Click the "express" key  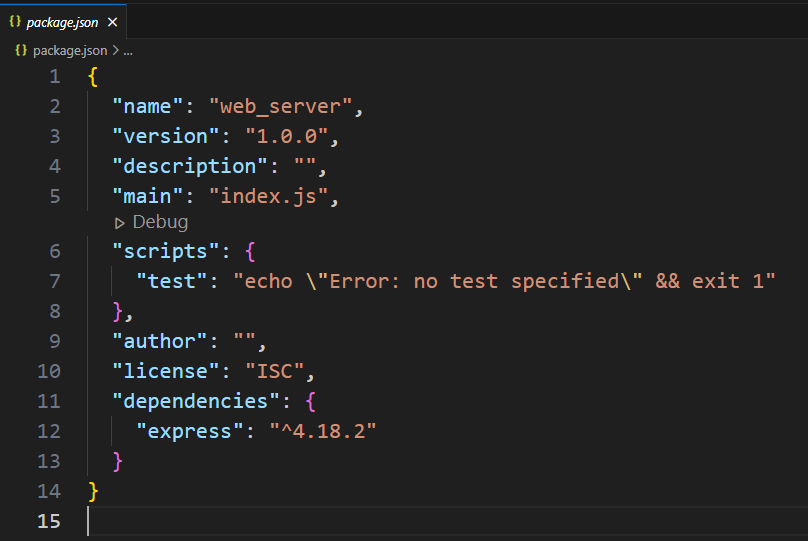point(190,431)
